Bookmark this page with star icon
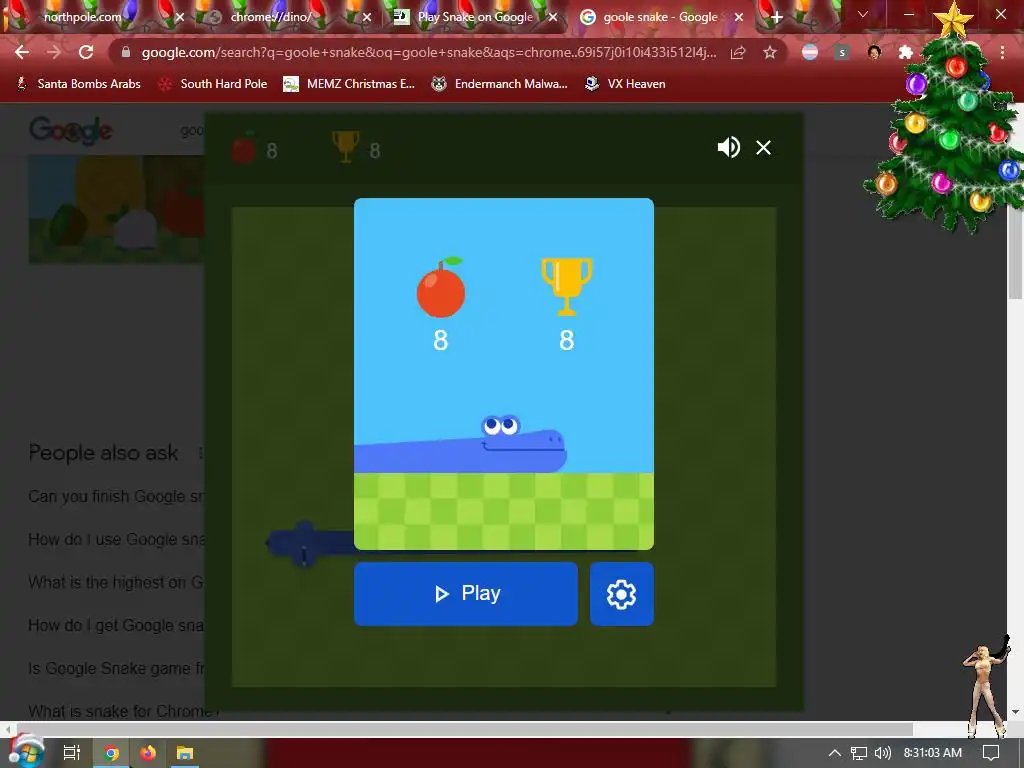 tap(770, 52)
